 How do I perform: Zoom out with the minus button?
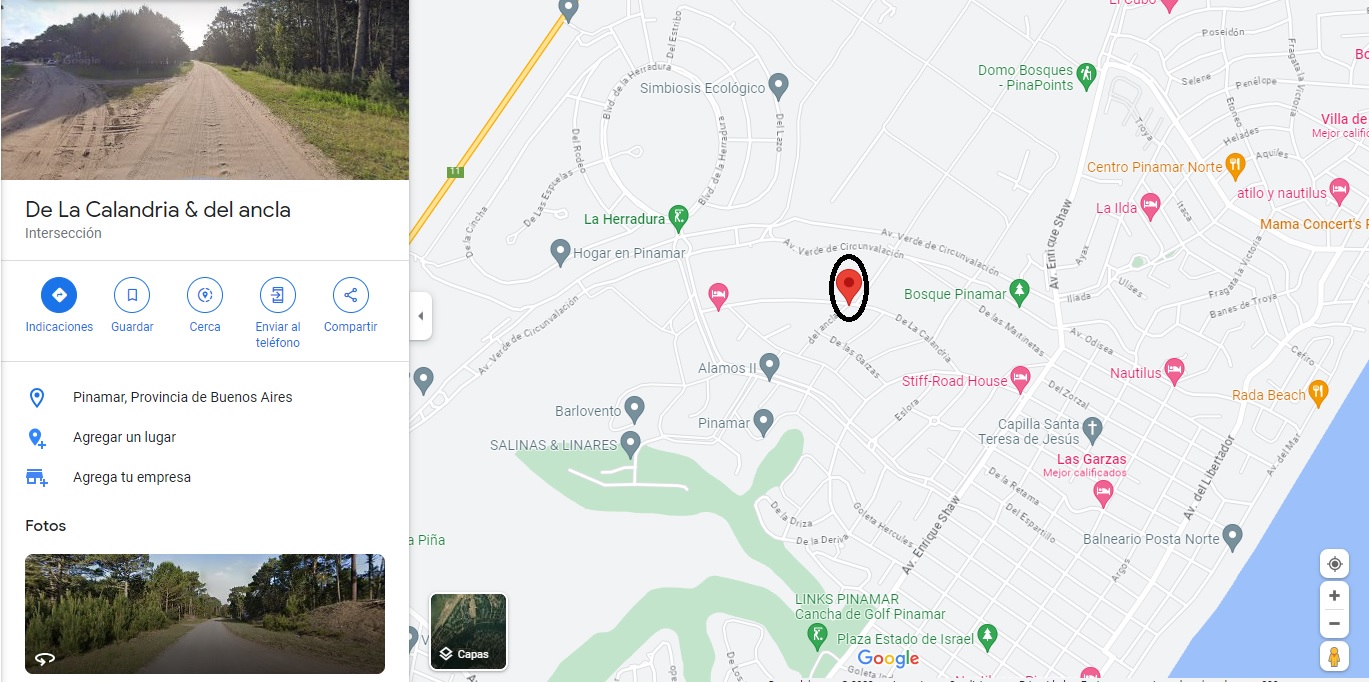pyautogui.click(x=1334, y=624)
